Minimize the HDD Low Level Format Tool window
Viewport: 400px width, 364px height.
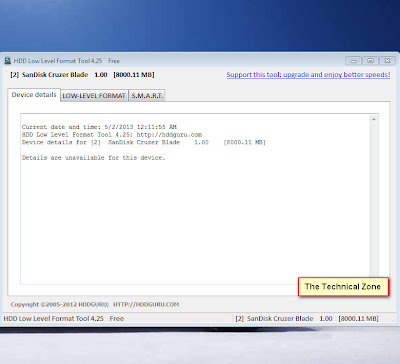[354, 61]
